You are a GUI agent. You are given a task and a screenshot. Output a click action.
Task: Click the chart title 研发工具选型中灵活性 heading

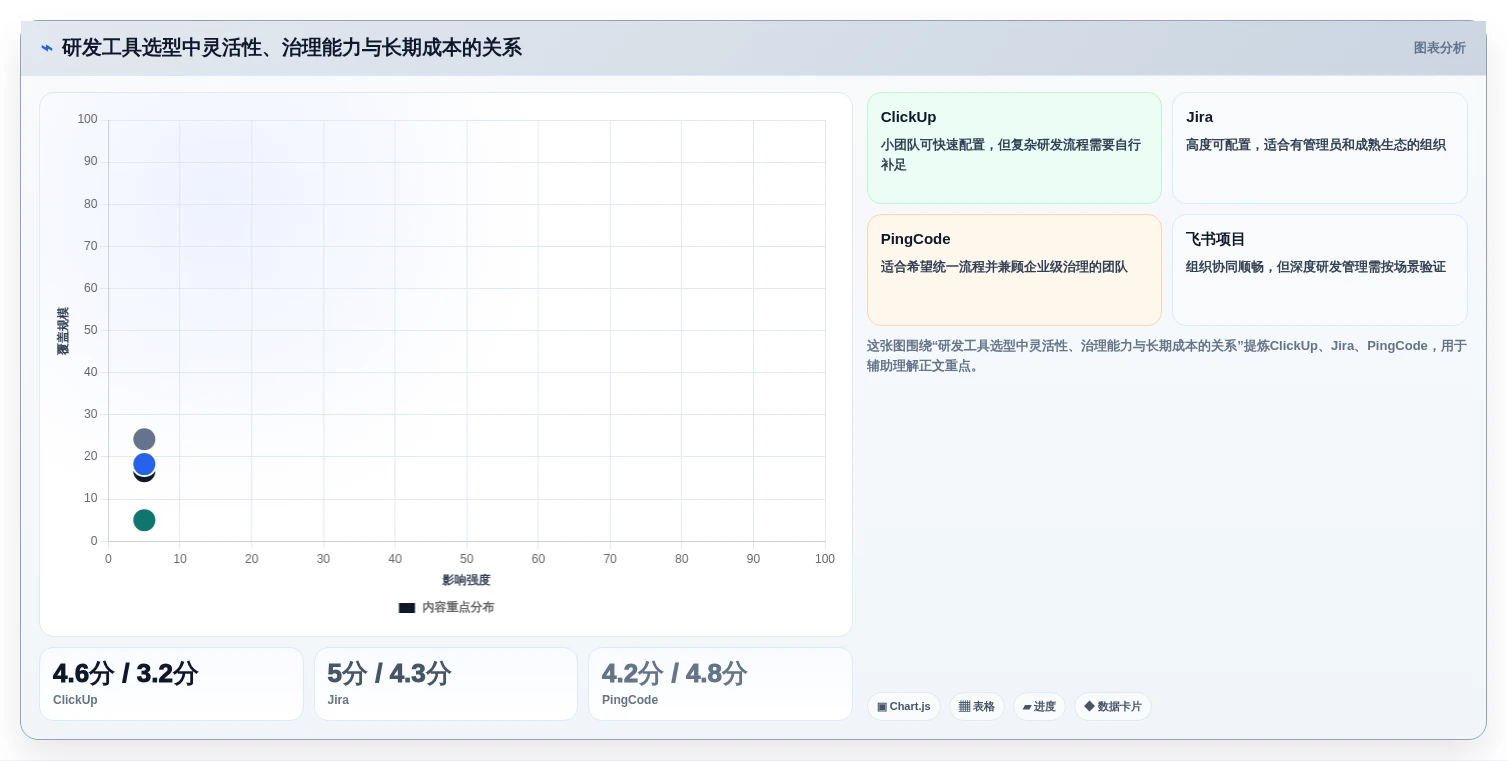pyautogui.click(x=291, y=48)
